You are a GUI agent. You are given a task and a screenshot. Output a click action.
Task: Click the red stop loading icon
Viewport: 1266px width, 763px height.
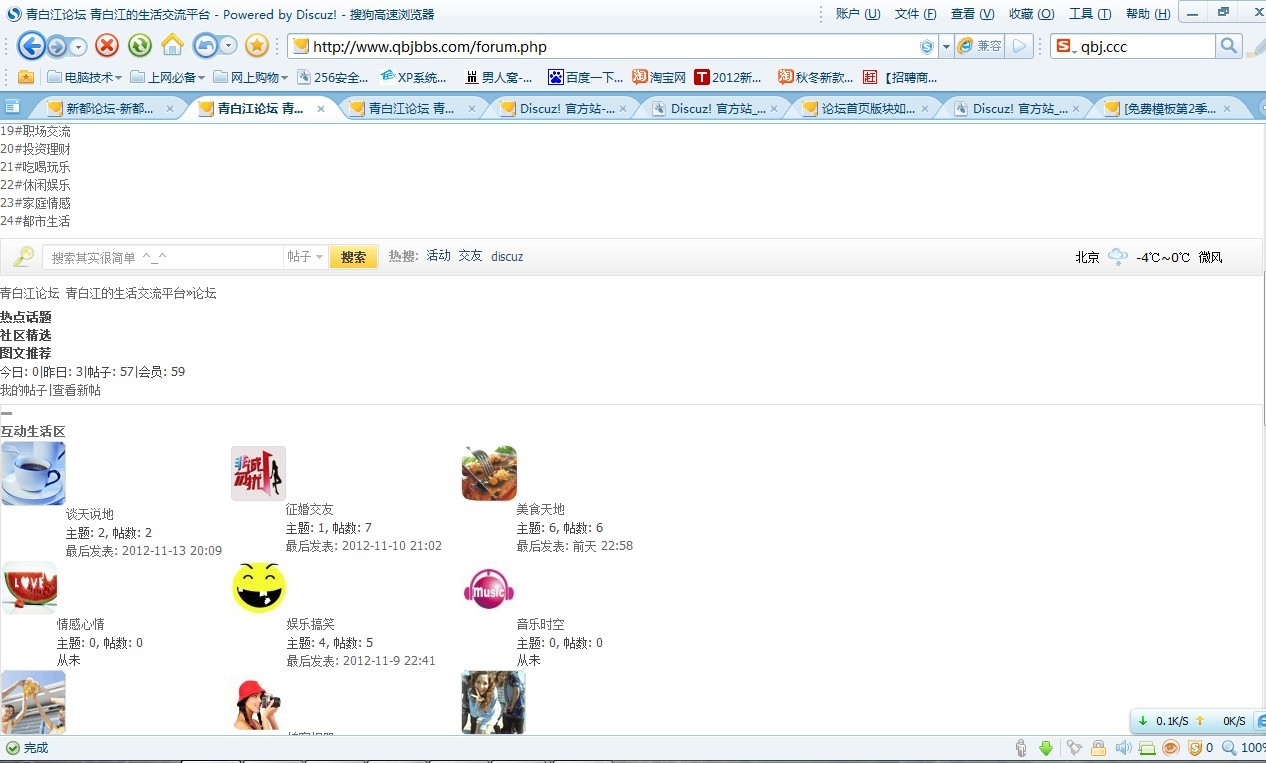click(107, 46)
